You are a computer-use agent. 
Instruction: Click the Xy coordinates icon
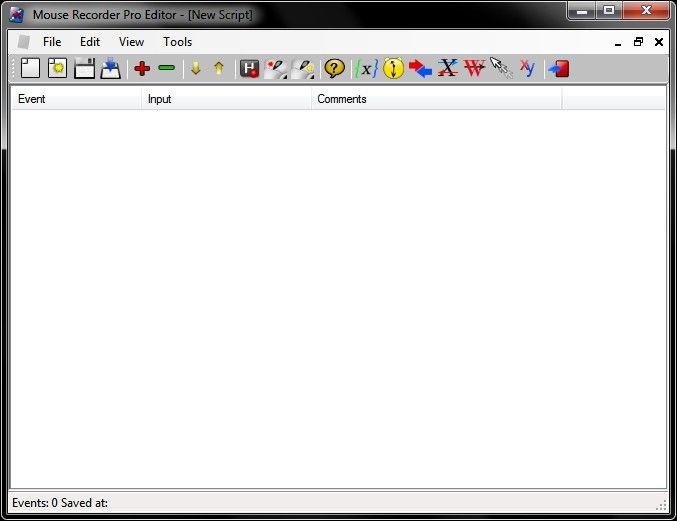point(527,68)
